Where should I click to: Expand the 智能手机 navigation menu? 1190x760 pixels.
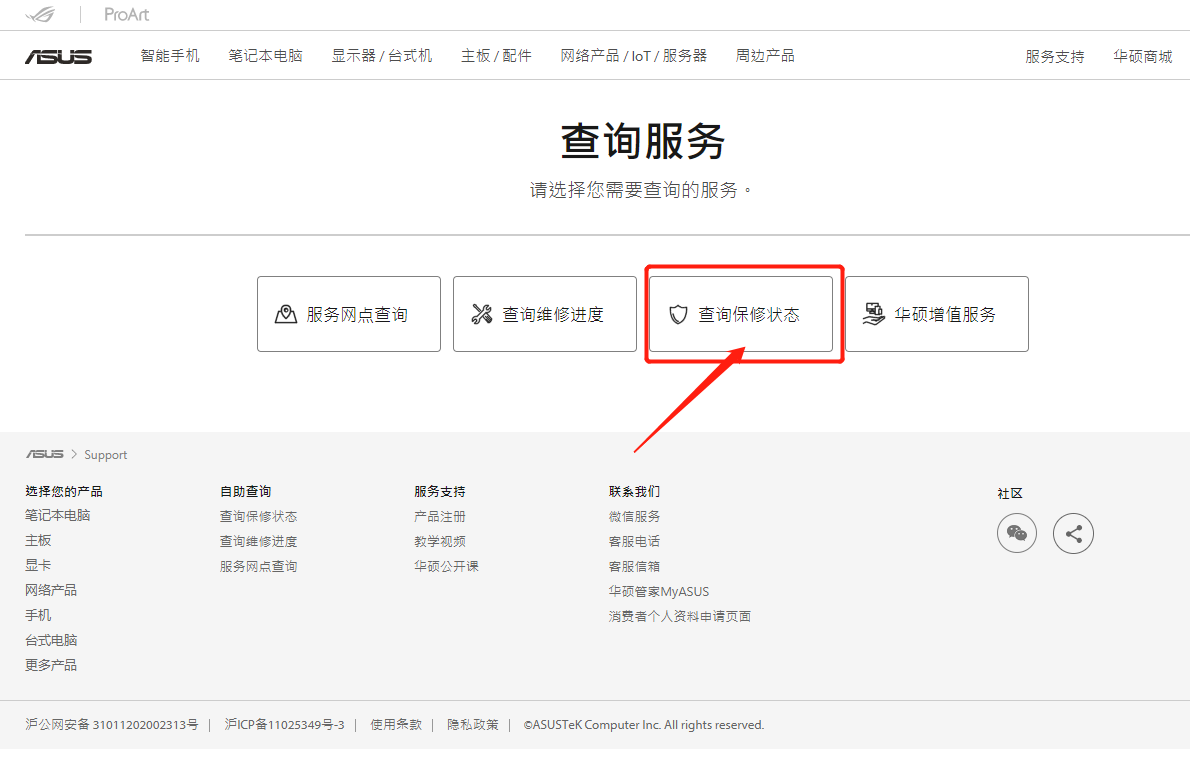170,56
